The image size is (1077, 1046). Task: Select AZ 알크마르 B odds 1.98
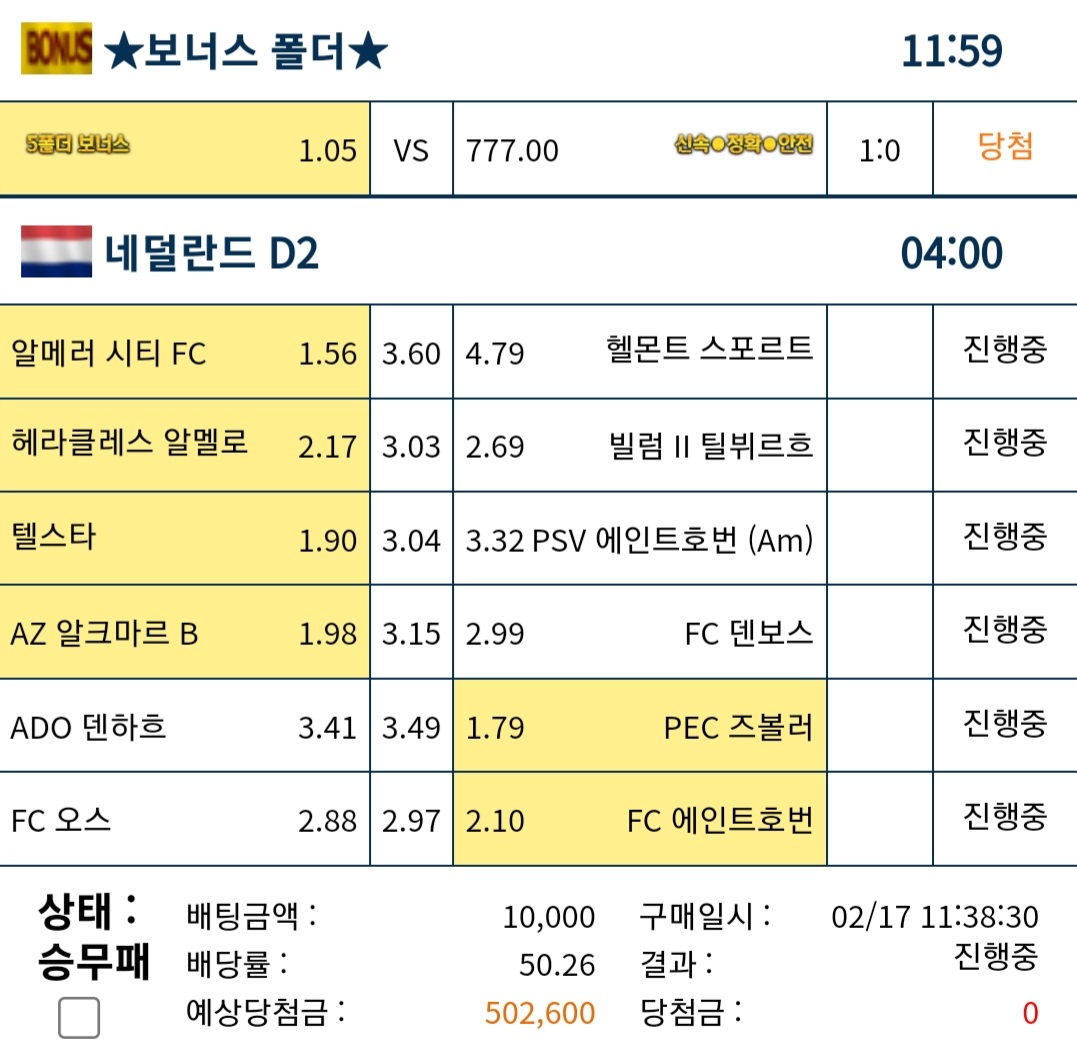(185, 633)
